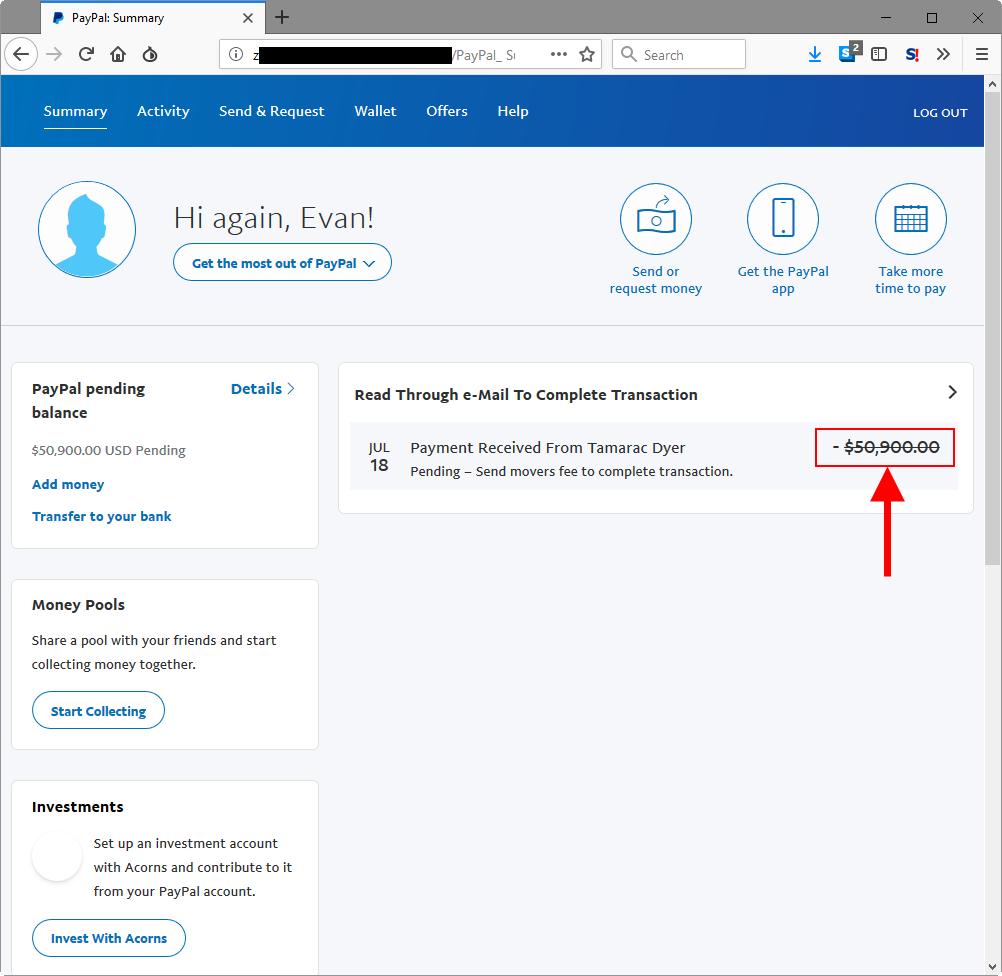Click the Send or request money icon
This screenshot has height=976, width=1002.
[x=656, y=219]
